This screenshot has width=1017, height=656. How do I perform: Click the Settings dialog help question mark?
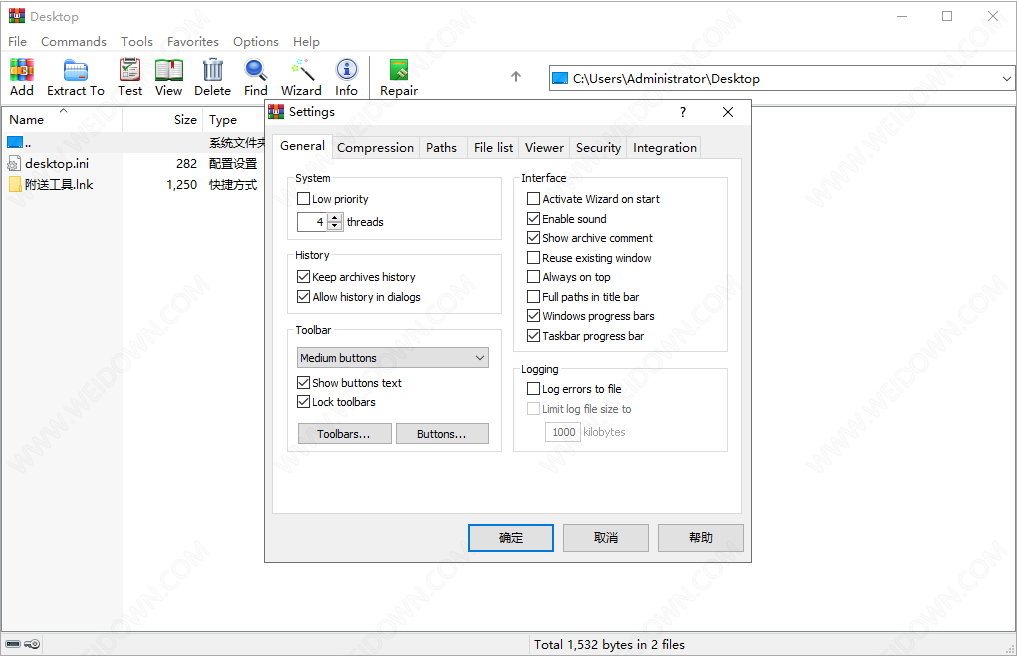(682, 112)
